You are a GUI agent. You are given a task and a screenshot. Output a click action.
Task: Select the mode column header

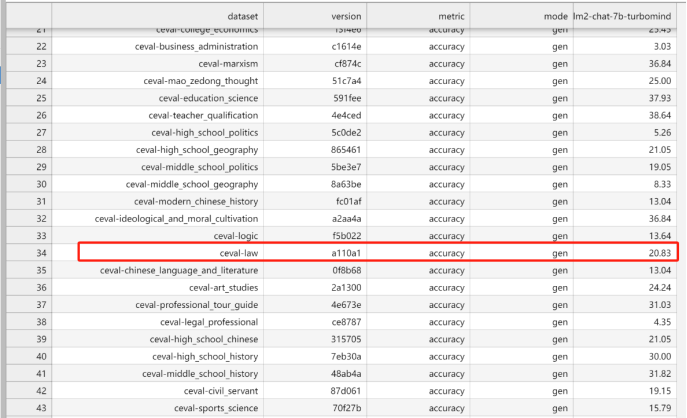pos(521,16)
